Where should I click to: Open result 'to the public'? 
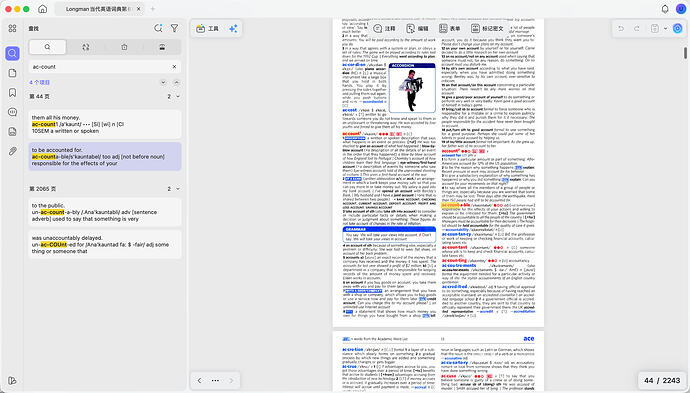point(105,212)
